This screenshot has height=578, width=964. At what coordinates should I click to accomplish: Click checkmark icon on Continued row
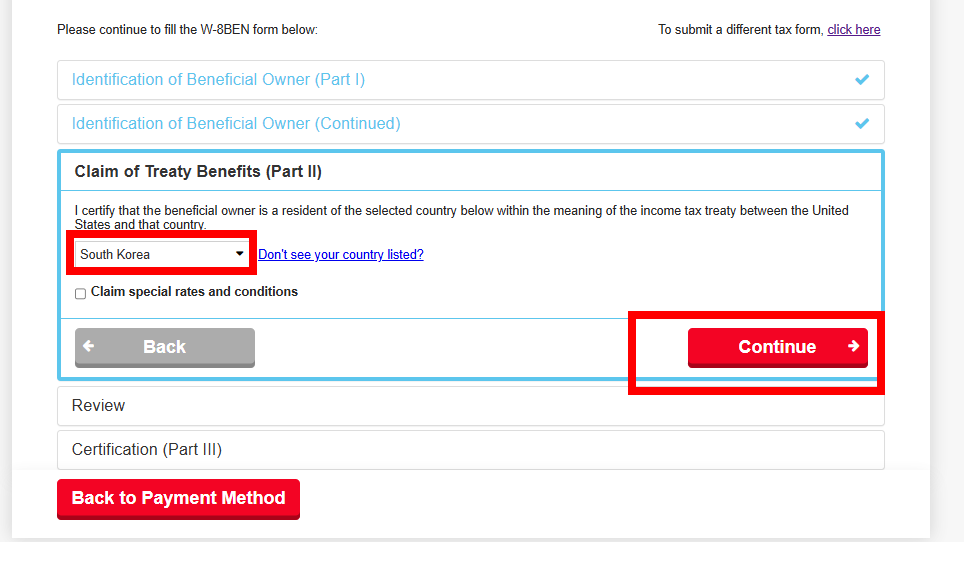862,124
